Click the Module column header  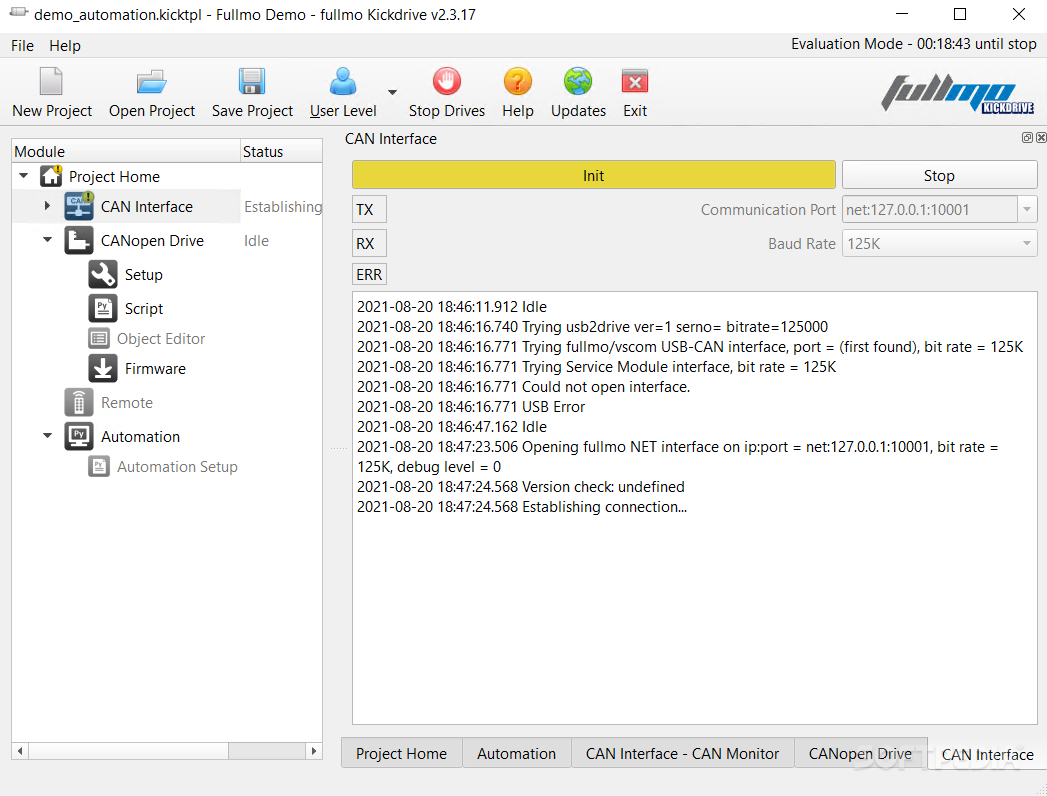click(x=126, y=152)
